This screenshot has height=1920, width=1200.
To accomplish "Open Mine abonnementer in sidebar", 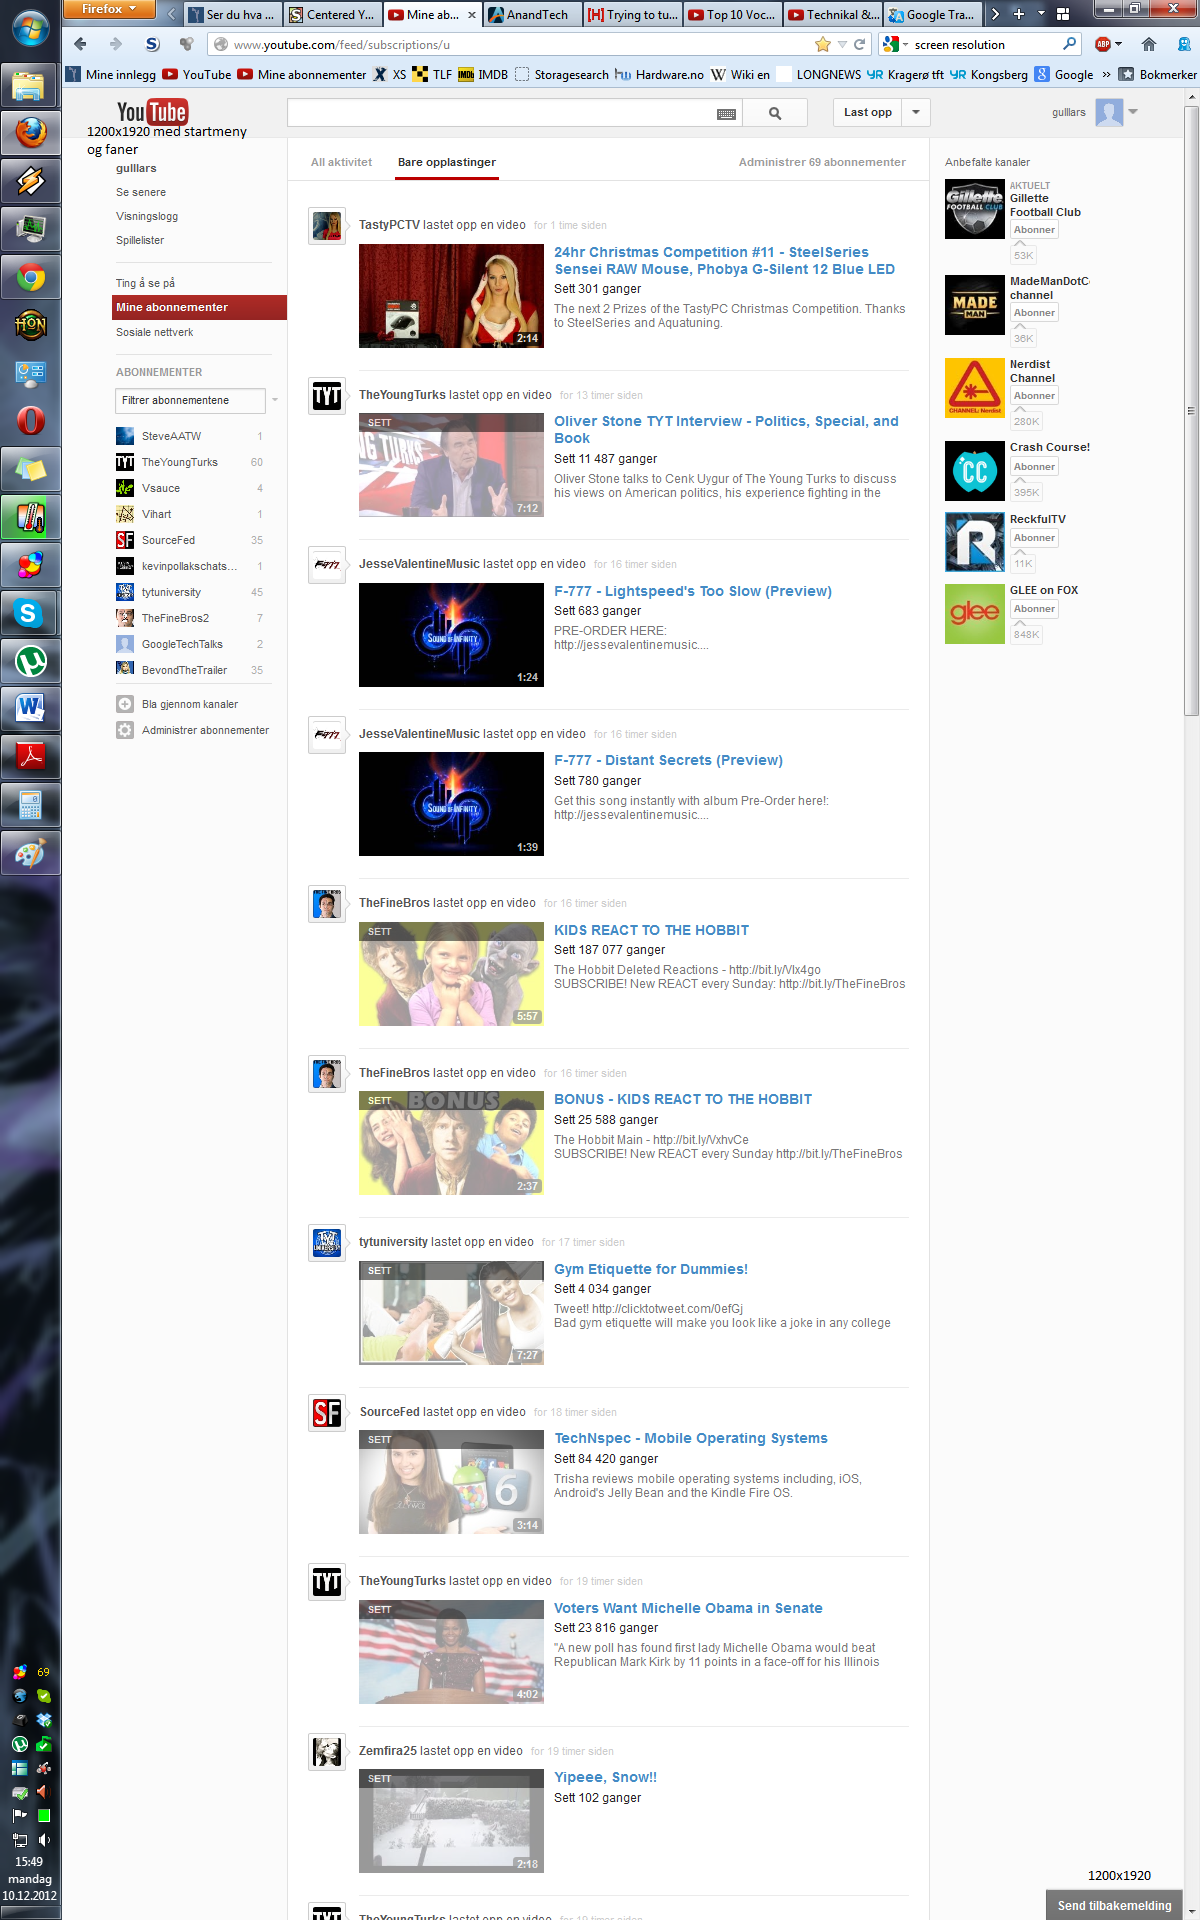I will coord(199,308).
